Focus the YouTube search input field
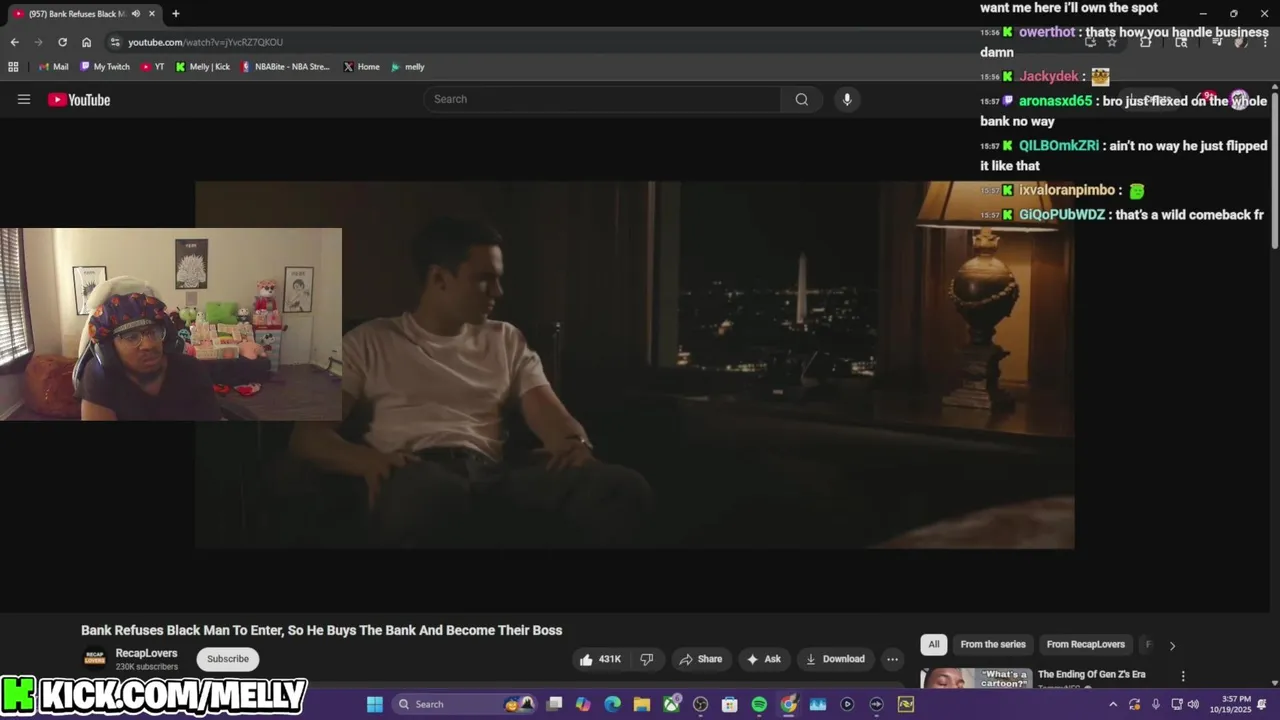The width and height of the screenshot is (1280, 720). point(603,99)
